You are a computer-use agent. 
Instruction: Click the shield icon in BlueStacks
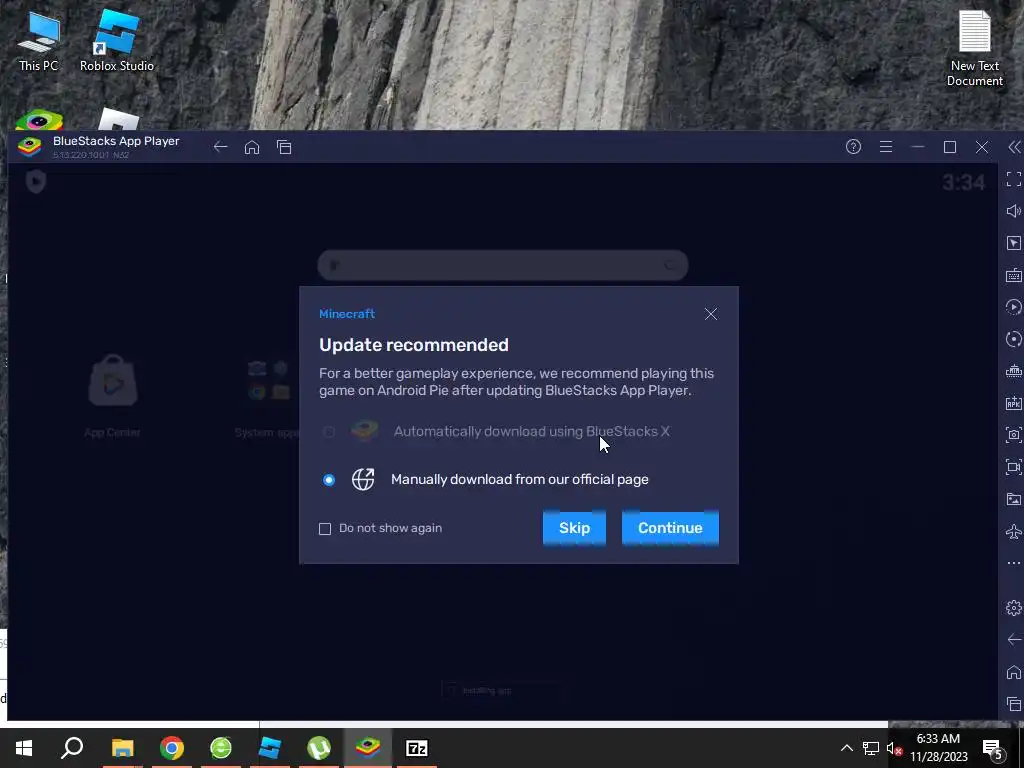(36, 182)
